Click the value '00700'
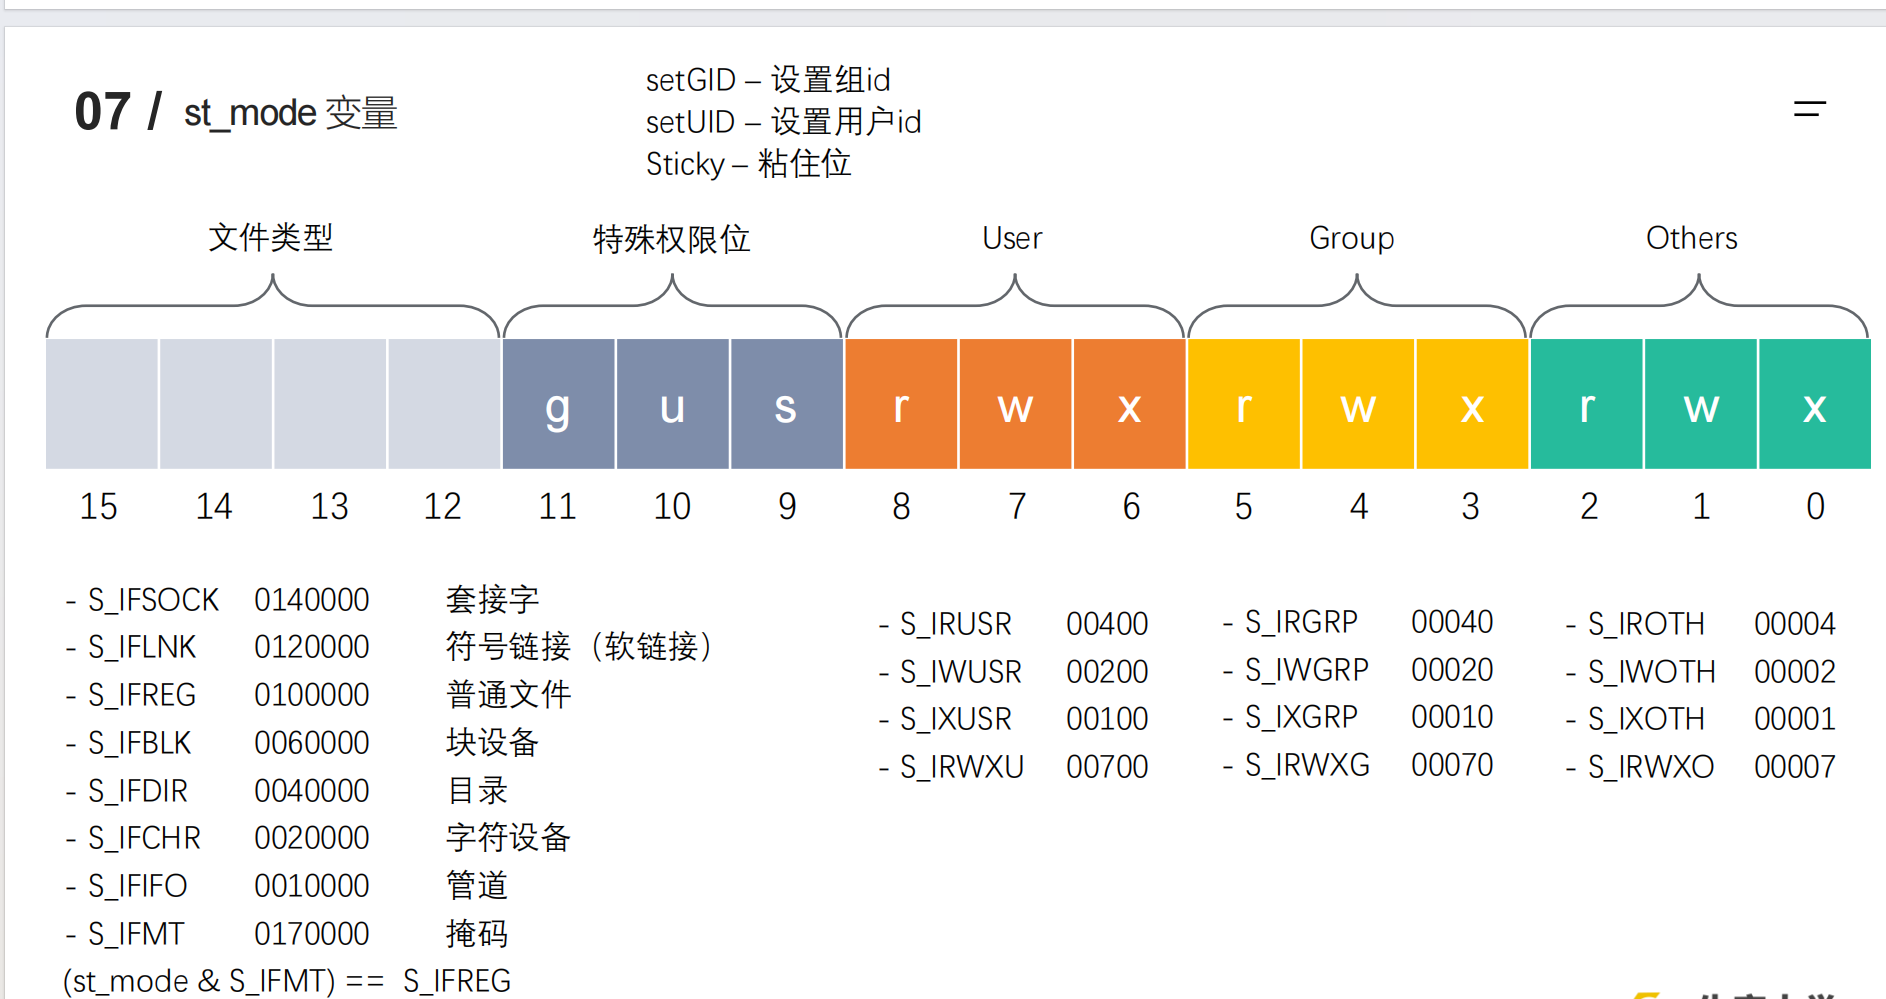This screenshot has height=999, width=1886. (1107, 767)
